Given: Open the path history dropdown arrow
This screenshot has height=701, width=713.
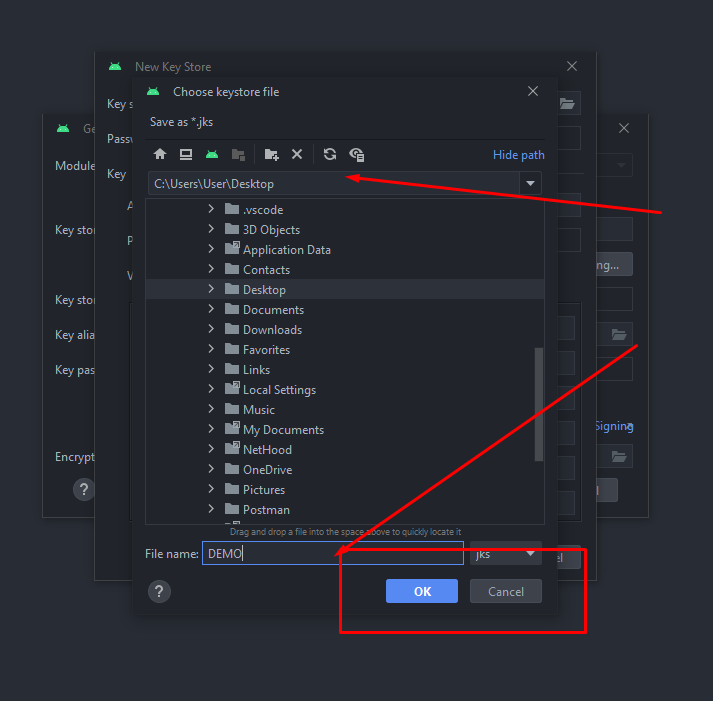Looking at the screenshot, I should click(530, 183).
